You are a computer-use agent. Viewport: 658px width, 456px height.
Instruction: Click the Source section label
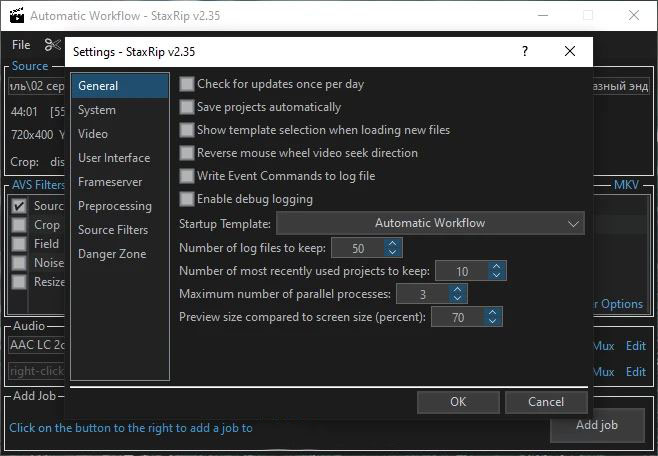click(x=30, y=66)
